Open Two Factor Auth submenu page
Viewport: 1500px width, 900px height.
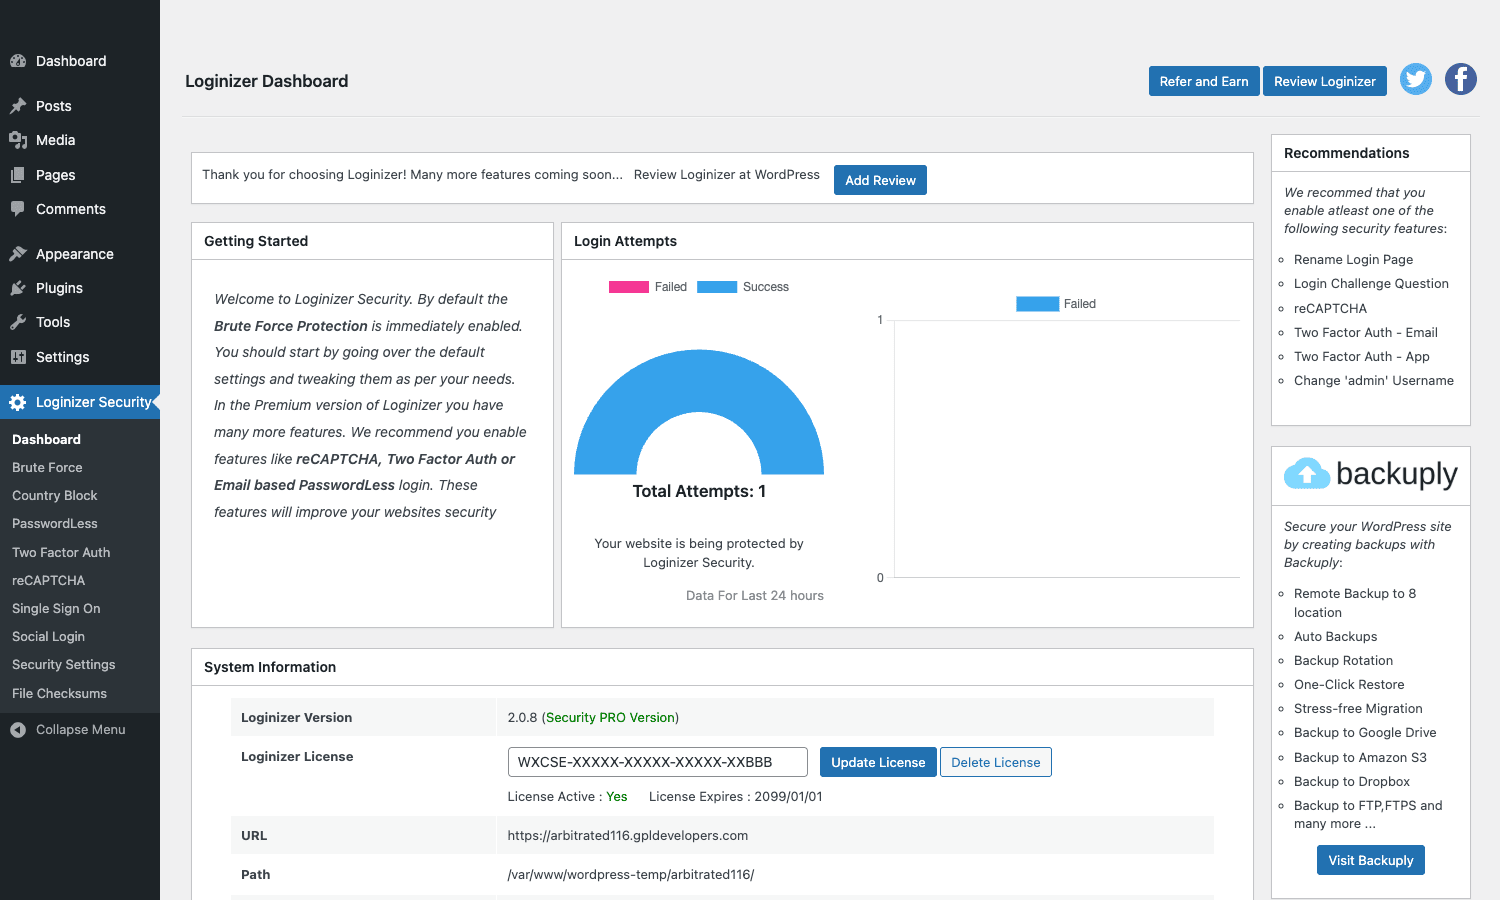pos(61,552)
